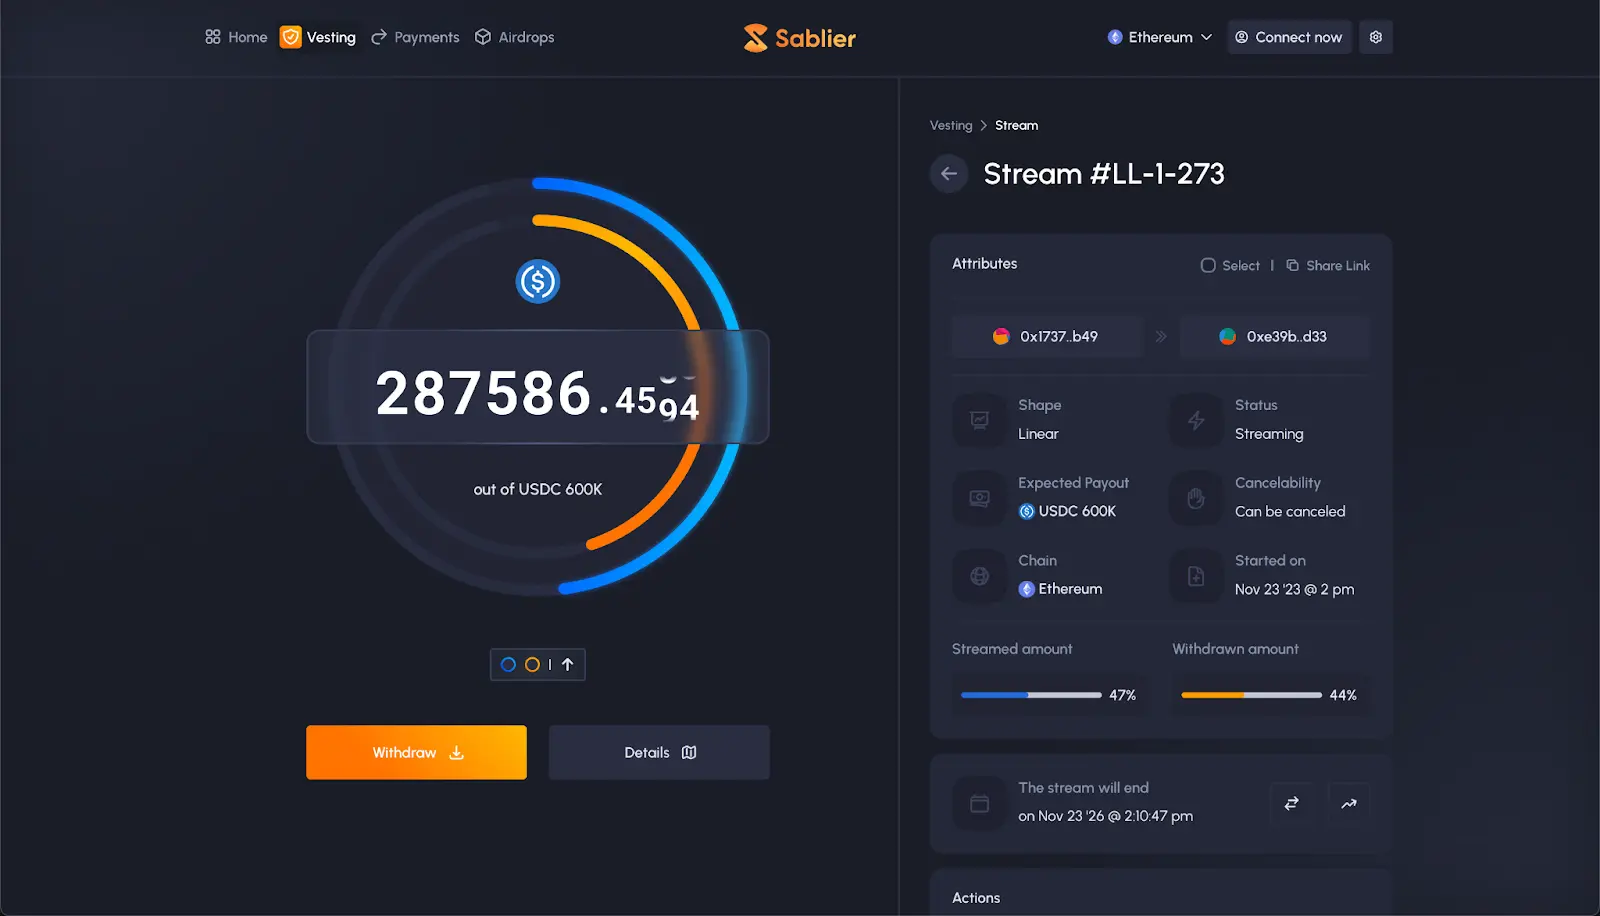Image resolution: width=1600 pixels, height=916 pixels.
Task: Click the Expected Payout icon
Action: 980,498
